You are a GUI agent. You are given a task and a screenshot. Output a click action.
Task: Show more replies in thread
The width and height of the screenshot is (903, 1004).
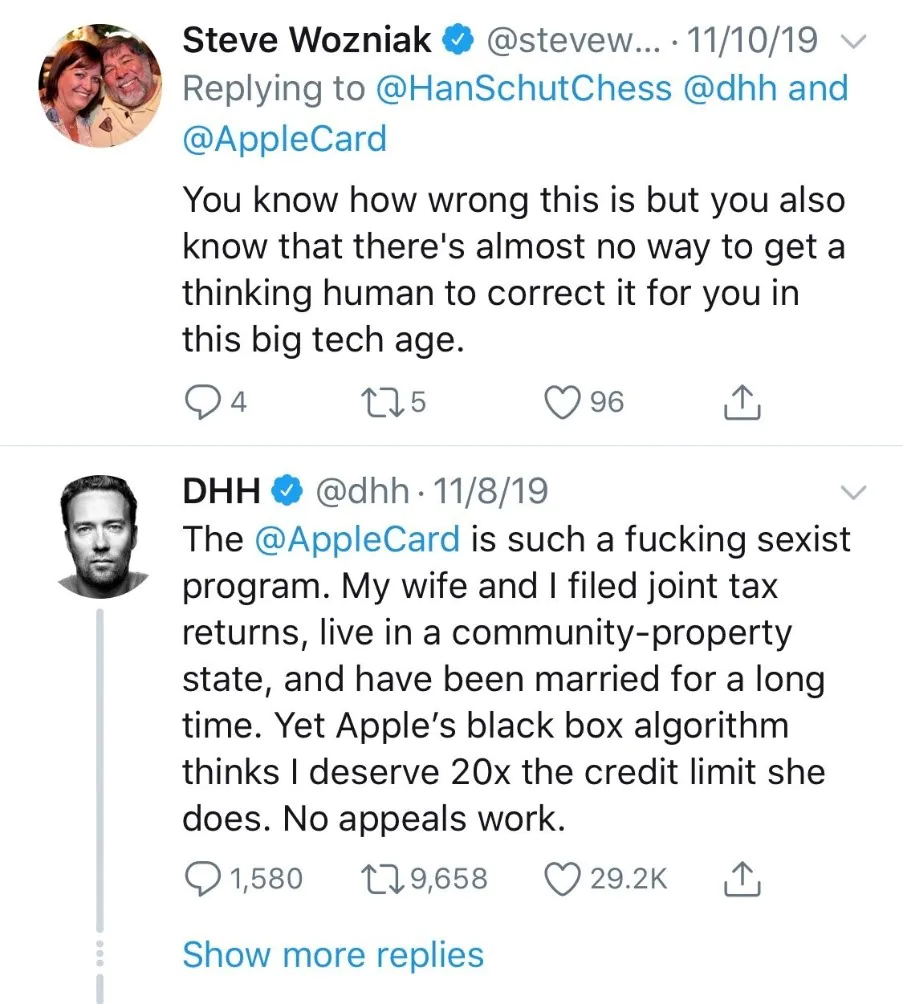332,954
